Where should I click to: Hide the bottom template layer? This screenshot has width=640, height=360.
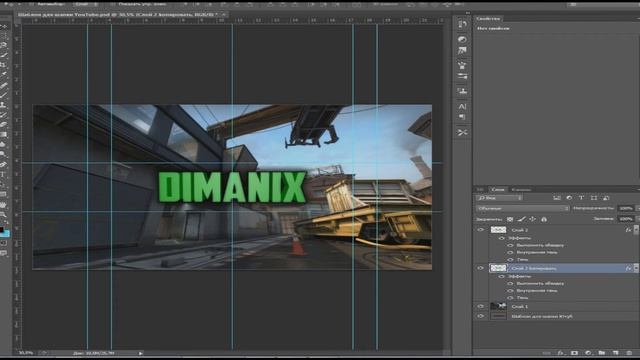pos(480,316)
